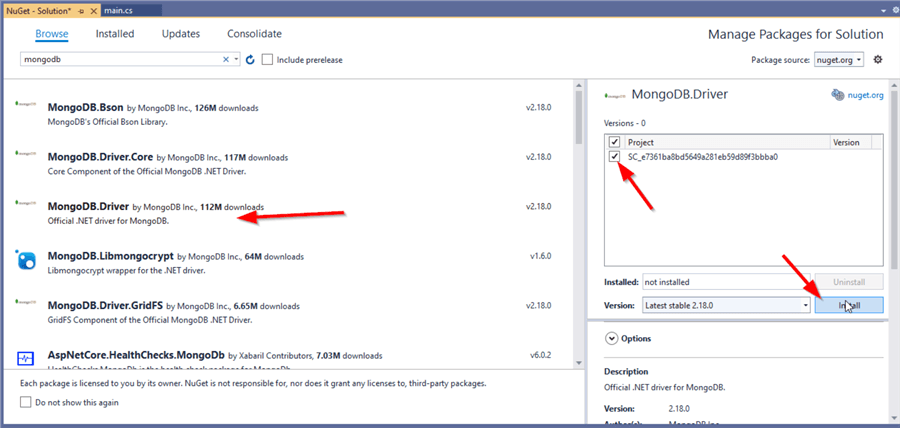The width and height of the screenshot is (900, 428).
Task: Switch to the Consolidate tab
Action: tap(254, 34)
